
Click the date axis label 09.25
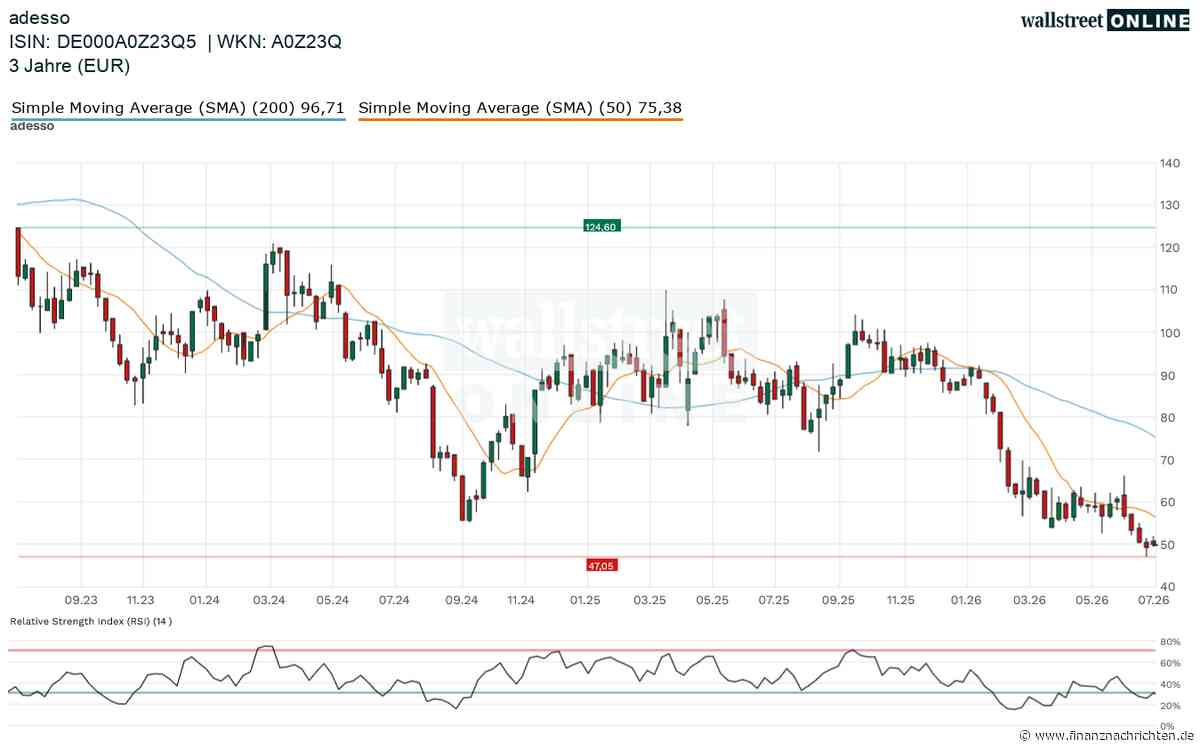pos(839,600)
